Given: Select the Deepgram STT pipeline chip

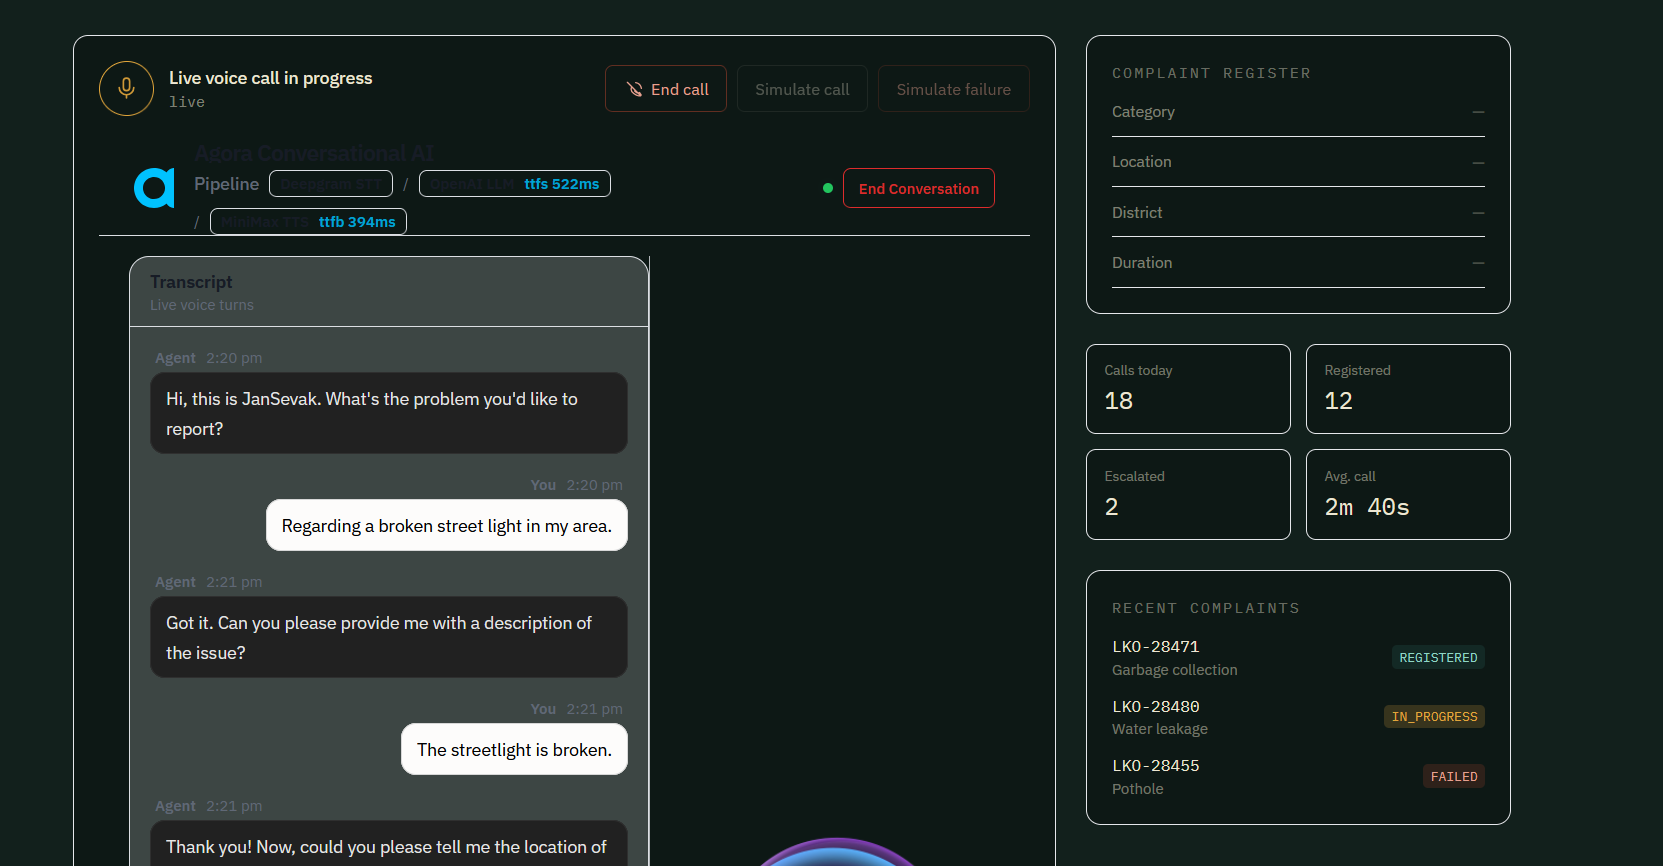Looking at the screenshot, I should coord(331,184).
